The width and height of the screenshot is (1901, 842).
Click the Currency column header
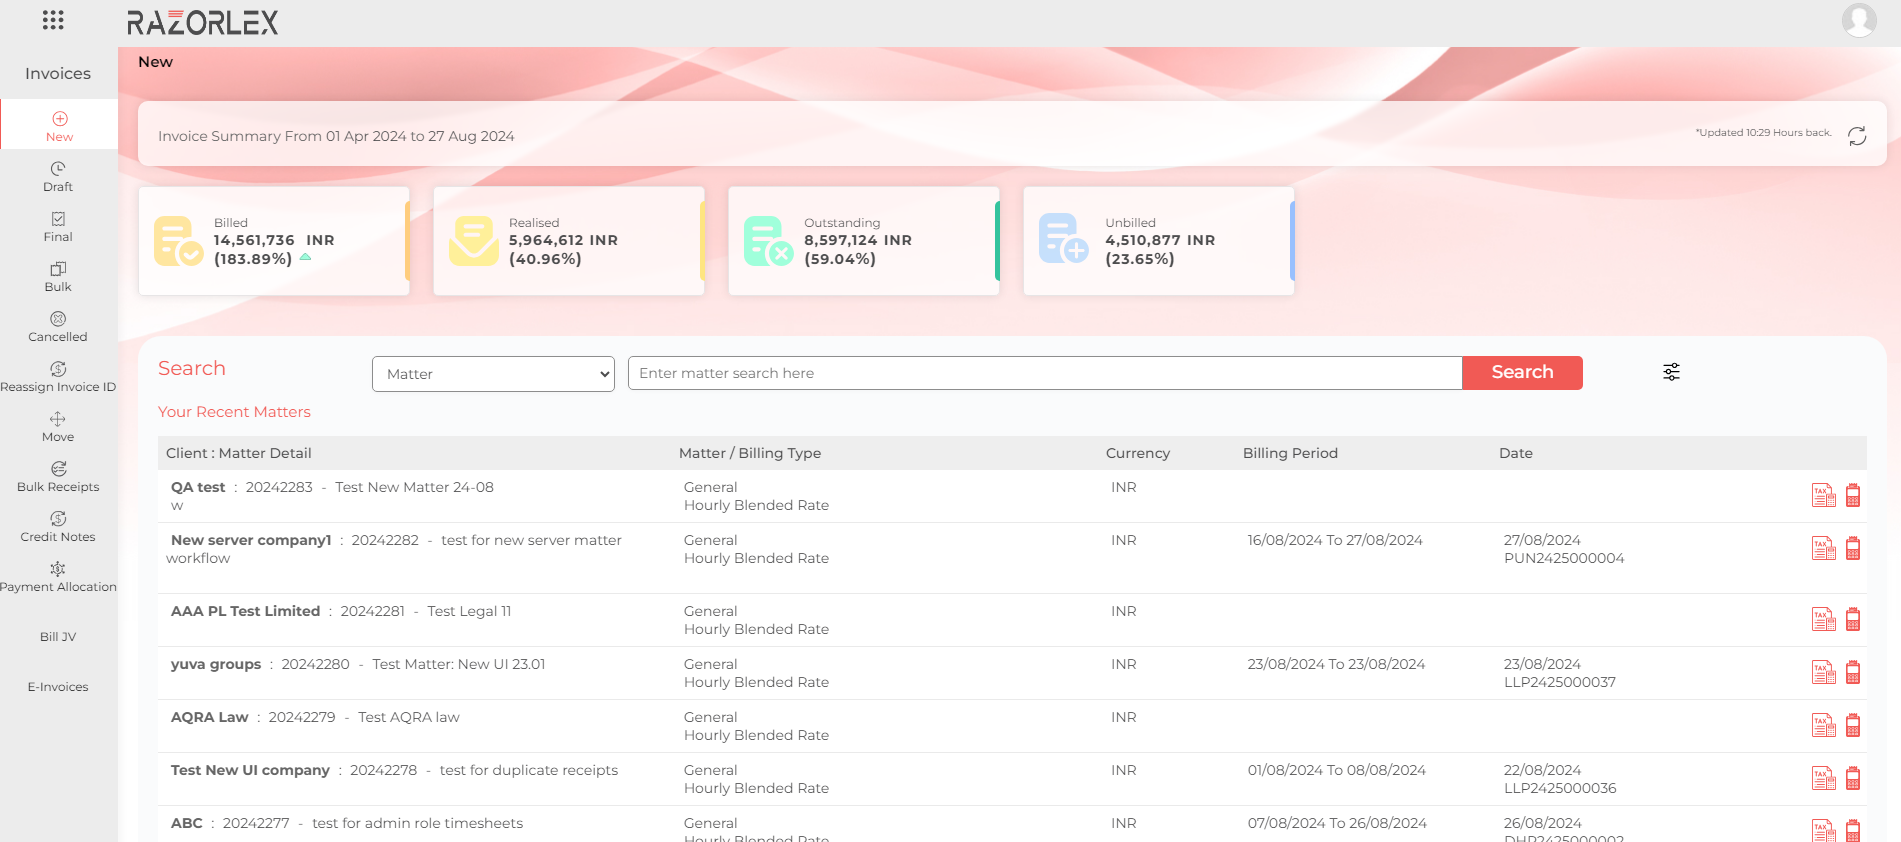(1138, 453)
